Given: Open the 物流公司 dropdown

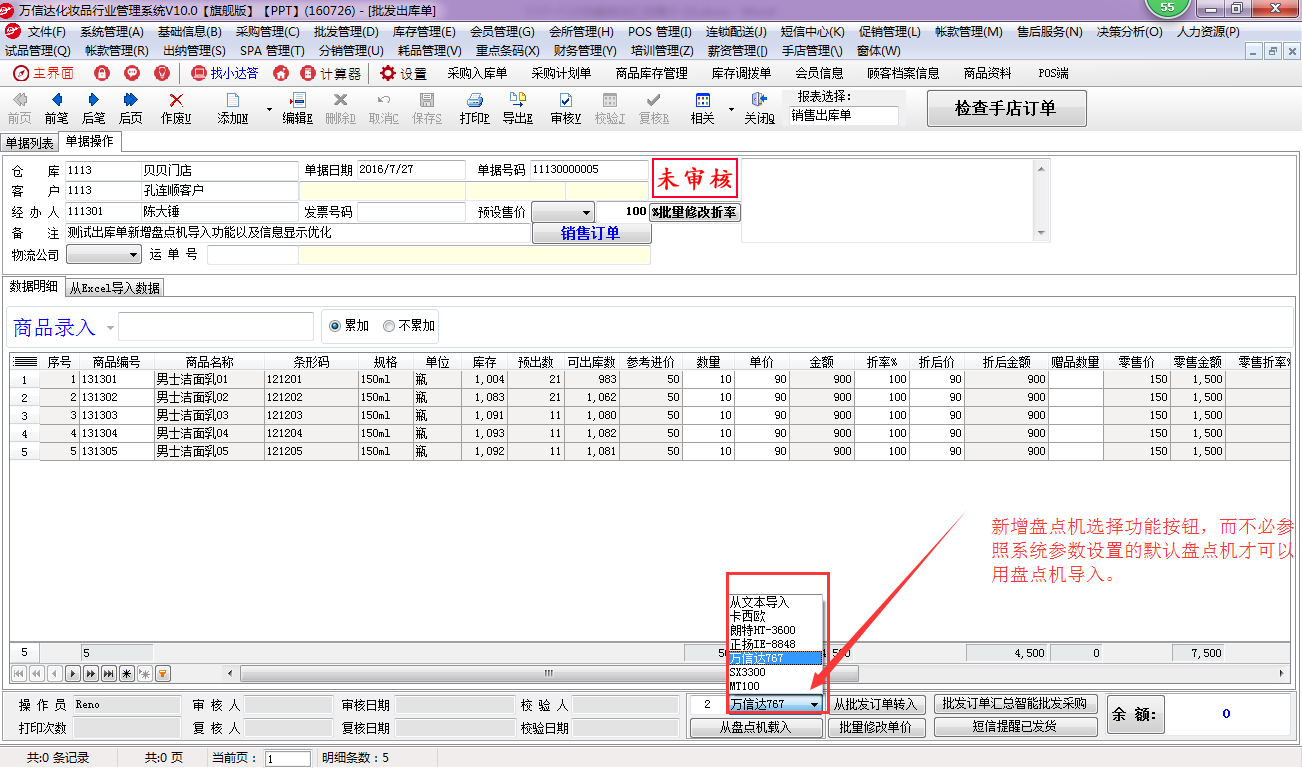Looking at the screenshot, I should 104,255.
